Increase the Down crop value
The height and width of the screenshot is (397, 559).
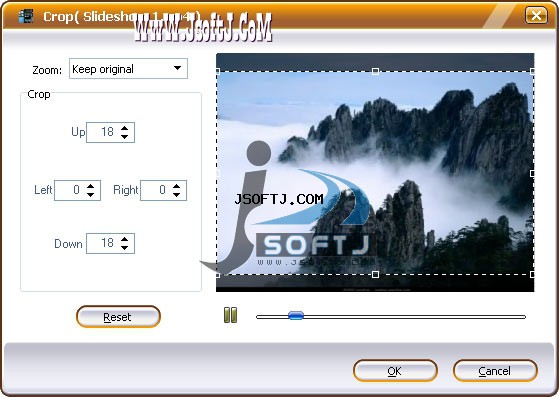[x=124, y=239]
